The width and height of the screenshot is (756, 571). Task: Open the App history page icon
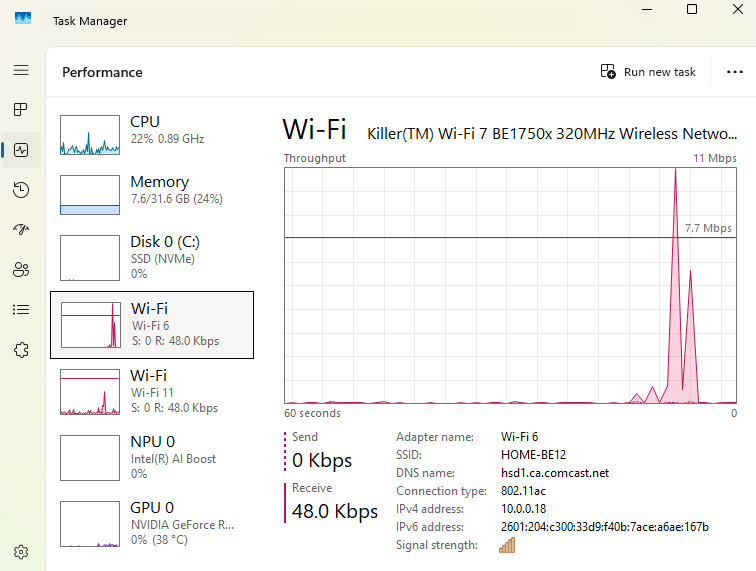click(x=21, y=190)
